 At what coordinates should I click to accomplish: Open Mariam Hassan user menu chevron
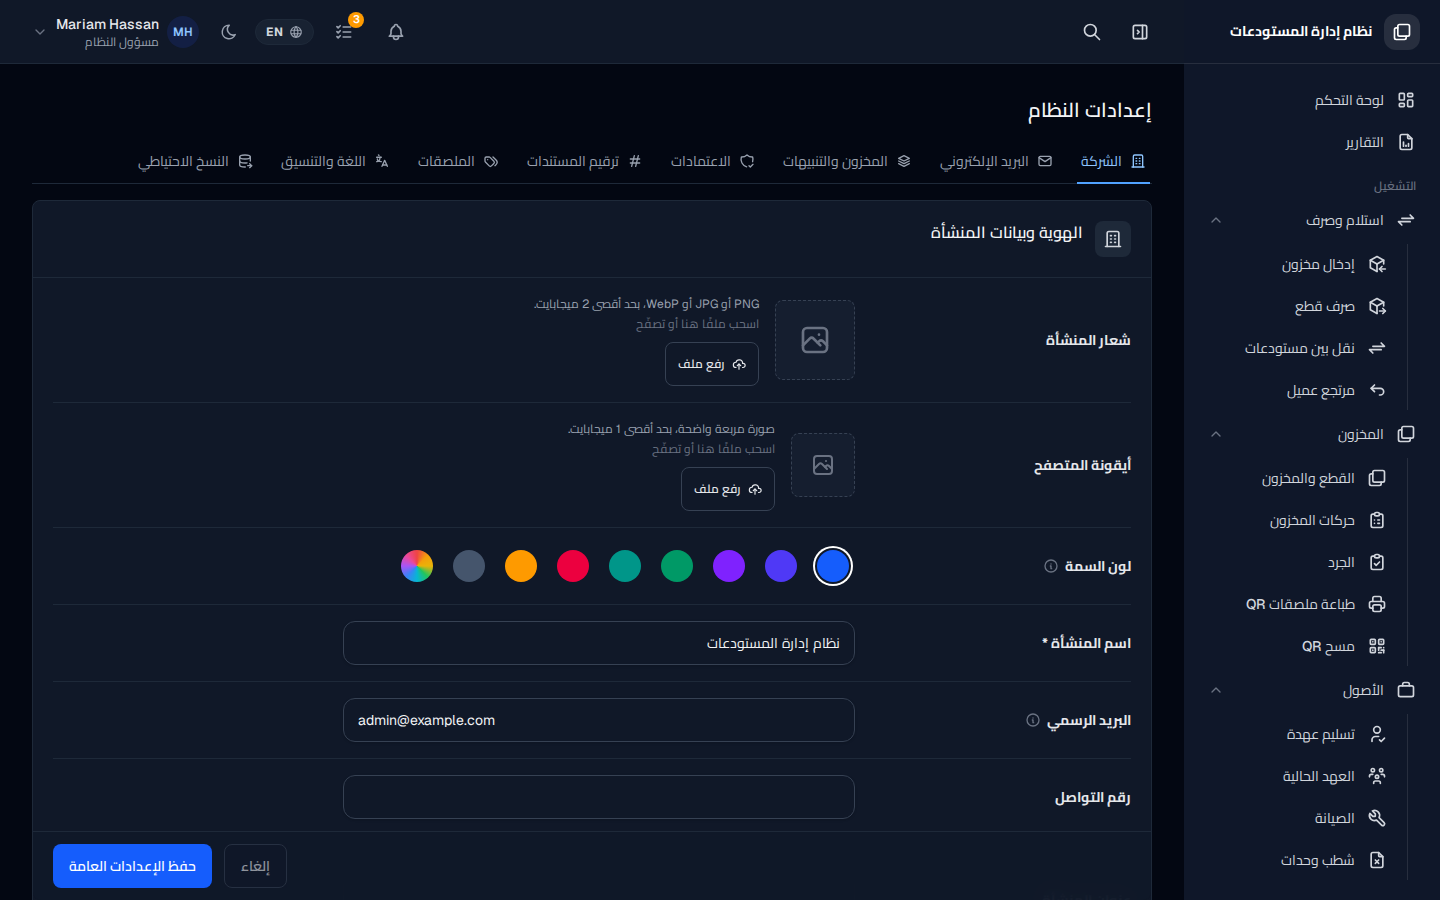(x=40, y=32)
